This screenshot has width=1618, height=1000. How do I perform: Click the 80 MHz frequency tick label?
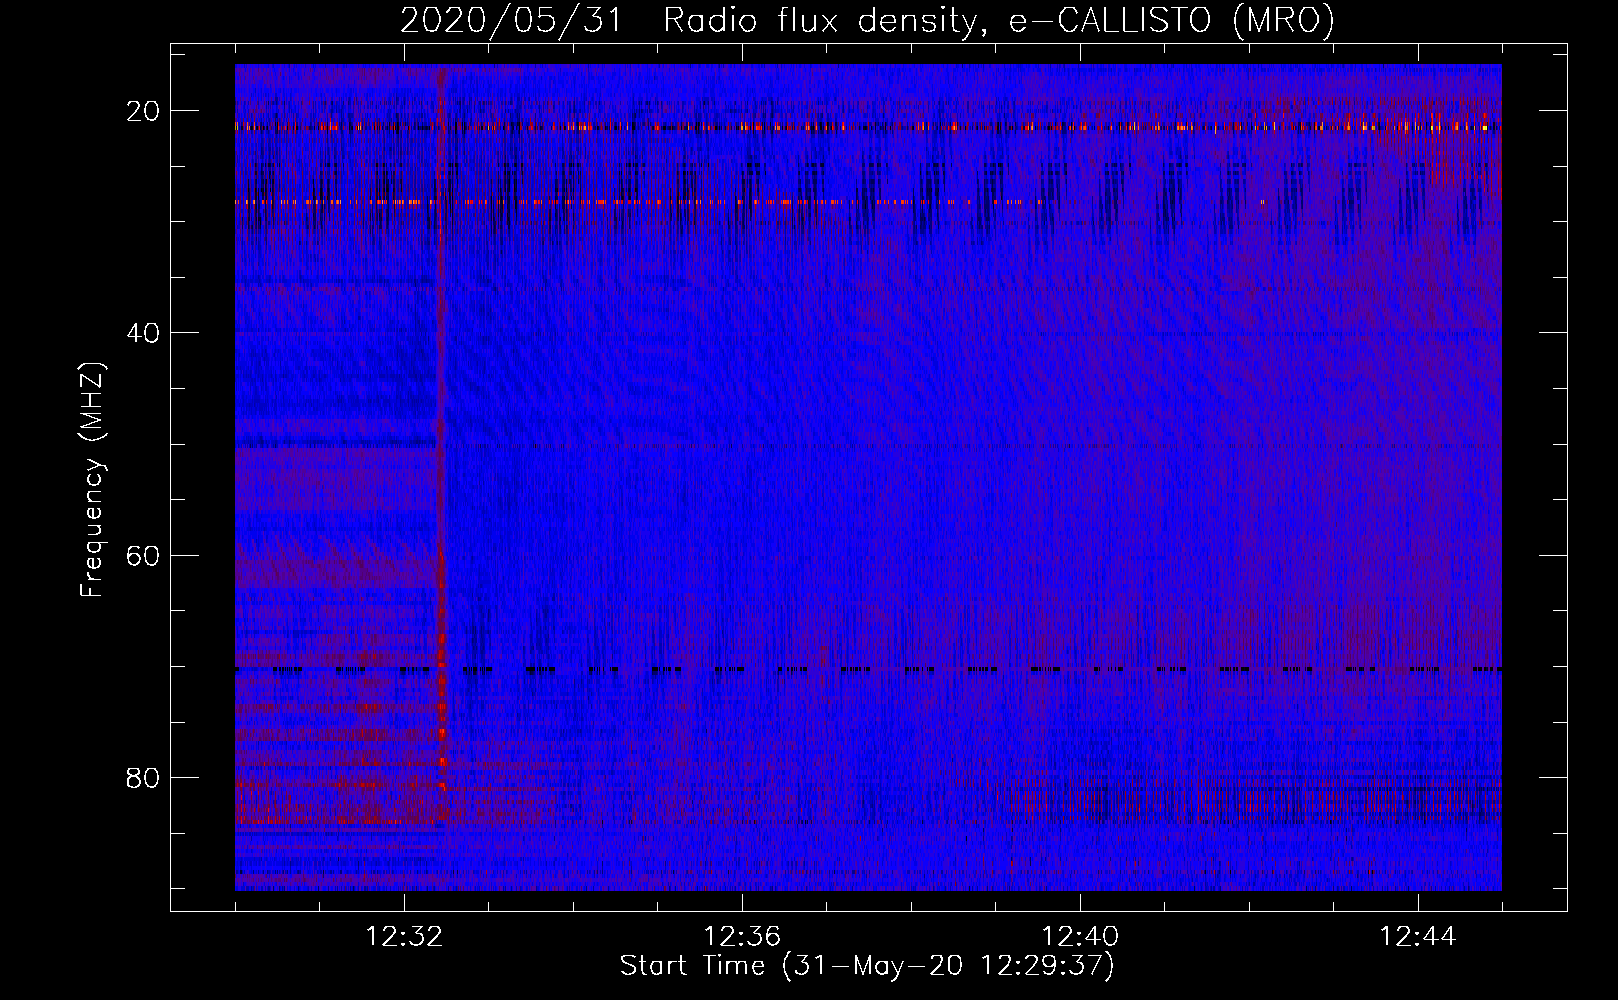point(143,777)
